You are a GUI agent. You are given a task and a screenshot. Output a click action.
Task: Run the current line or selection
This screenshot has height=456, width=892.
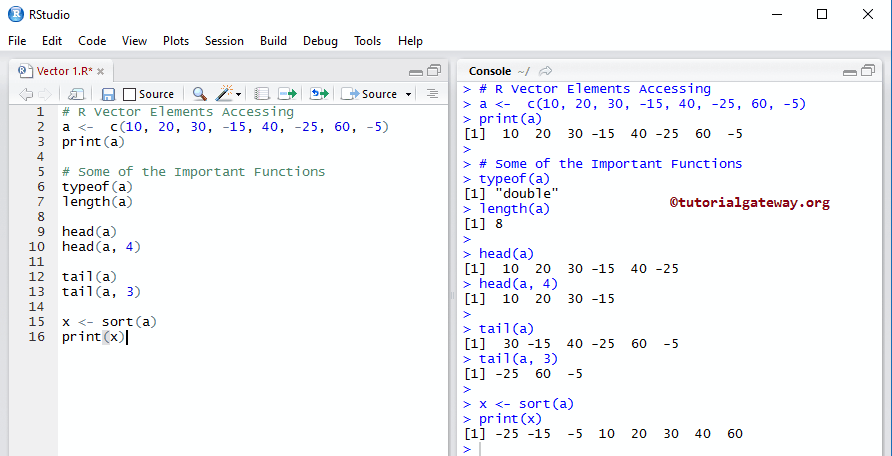coord(288,94)
